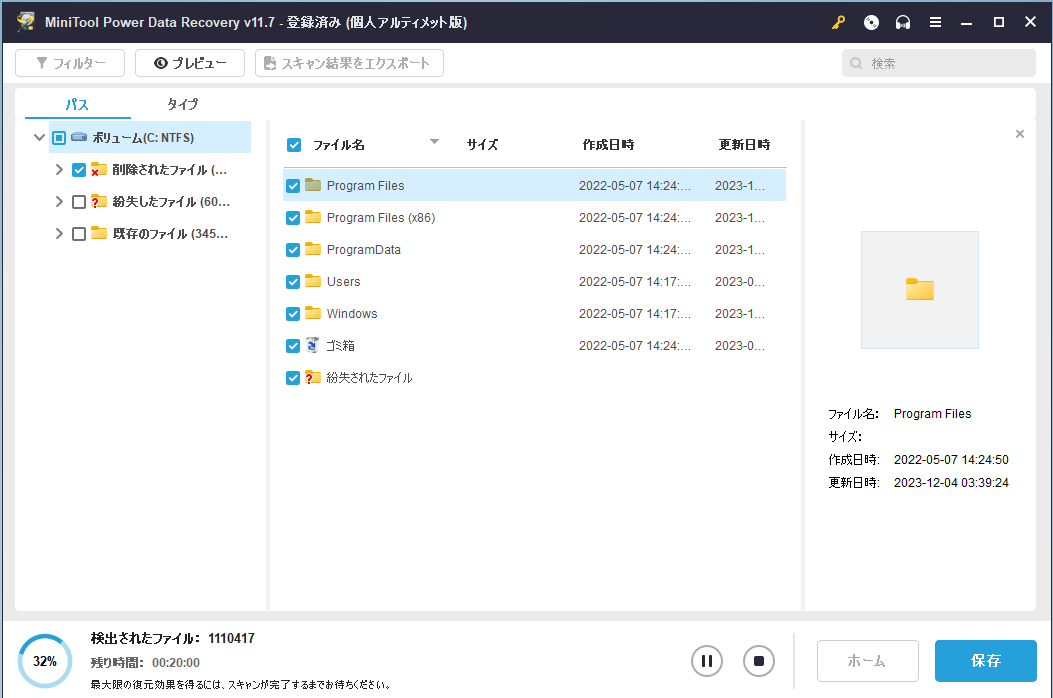The height and width of the screenshot is (698, 1053).
Task: Sort by the 作成日時 column header
Action: click(x=608, y=144)
